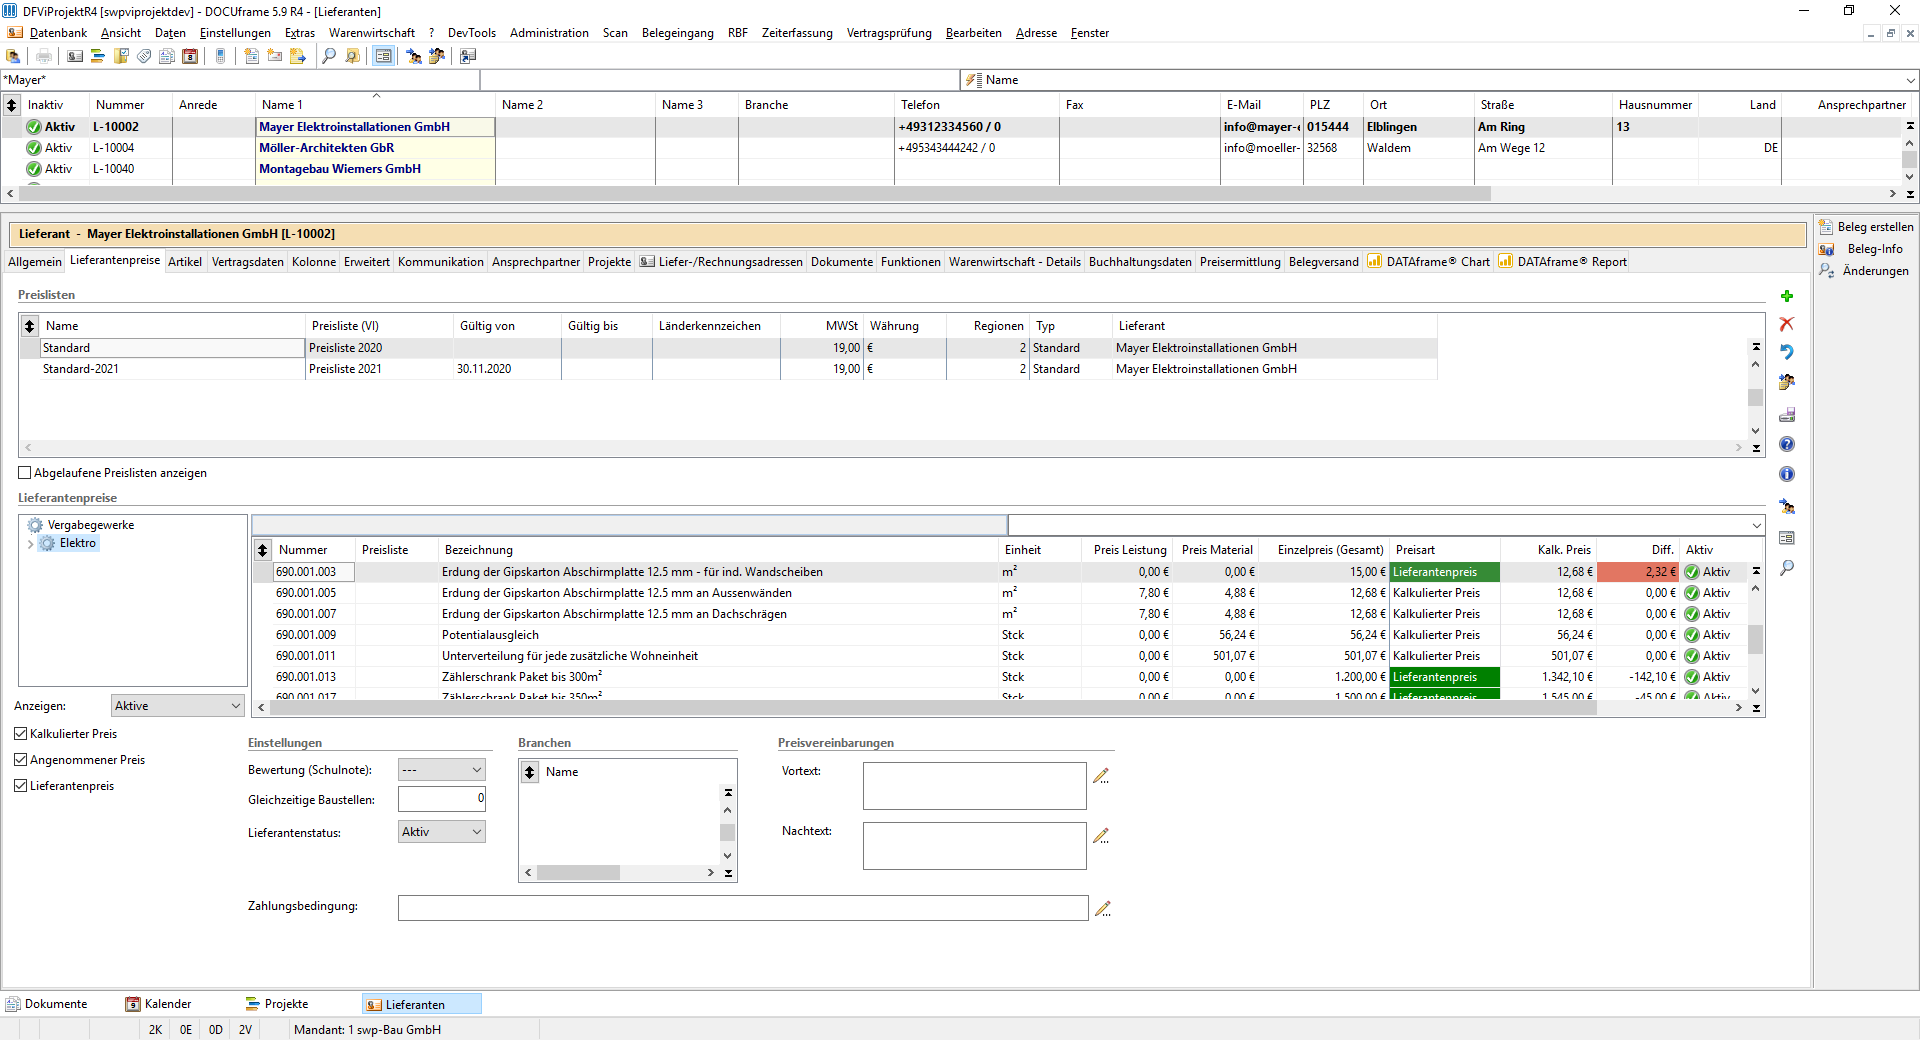Click column chooser arrows in Branchen list
The width and height of the screenshot is (1920, 1040).
[x=530, y=772]
